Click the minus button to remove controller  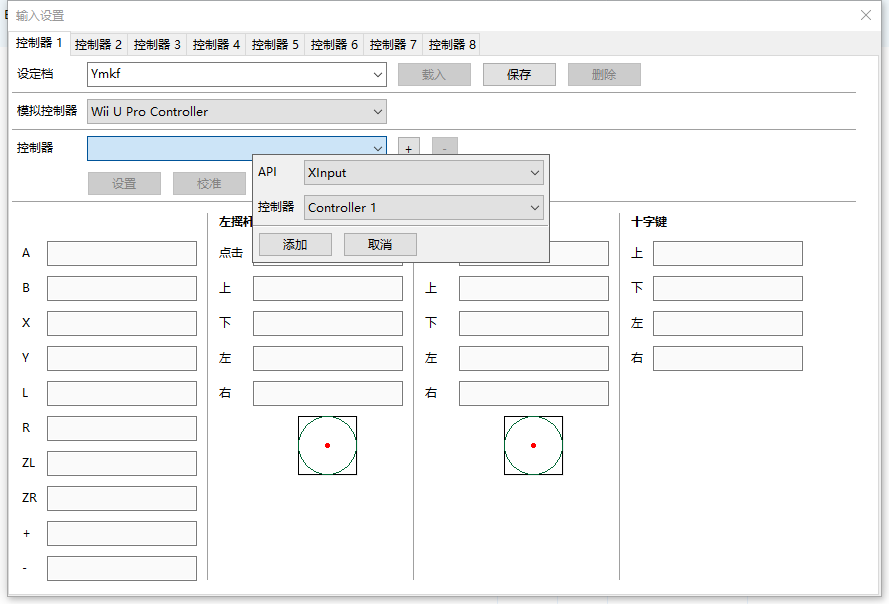point(444,148)
